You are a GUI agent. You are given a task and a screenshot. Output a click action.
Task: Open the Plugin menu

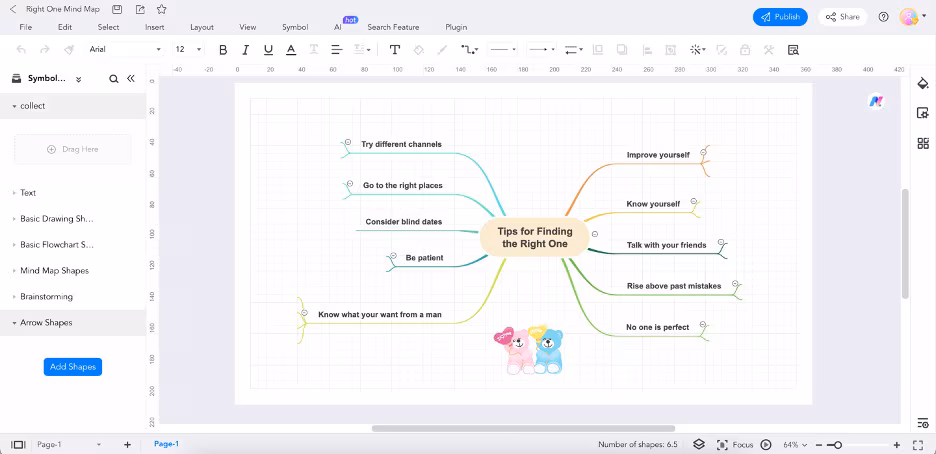(x=456, y=27)
